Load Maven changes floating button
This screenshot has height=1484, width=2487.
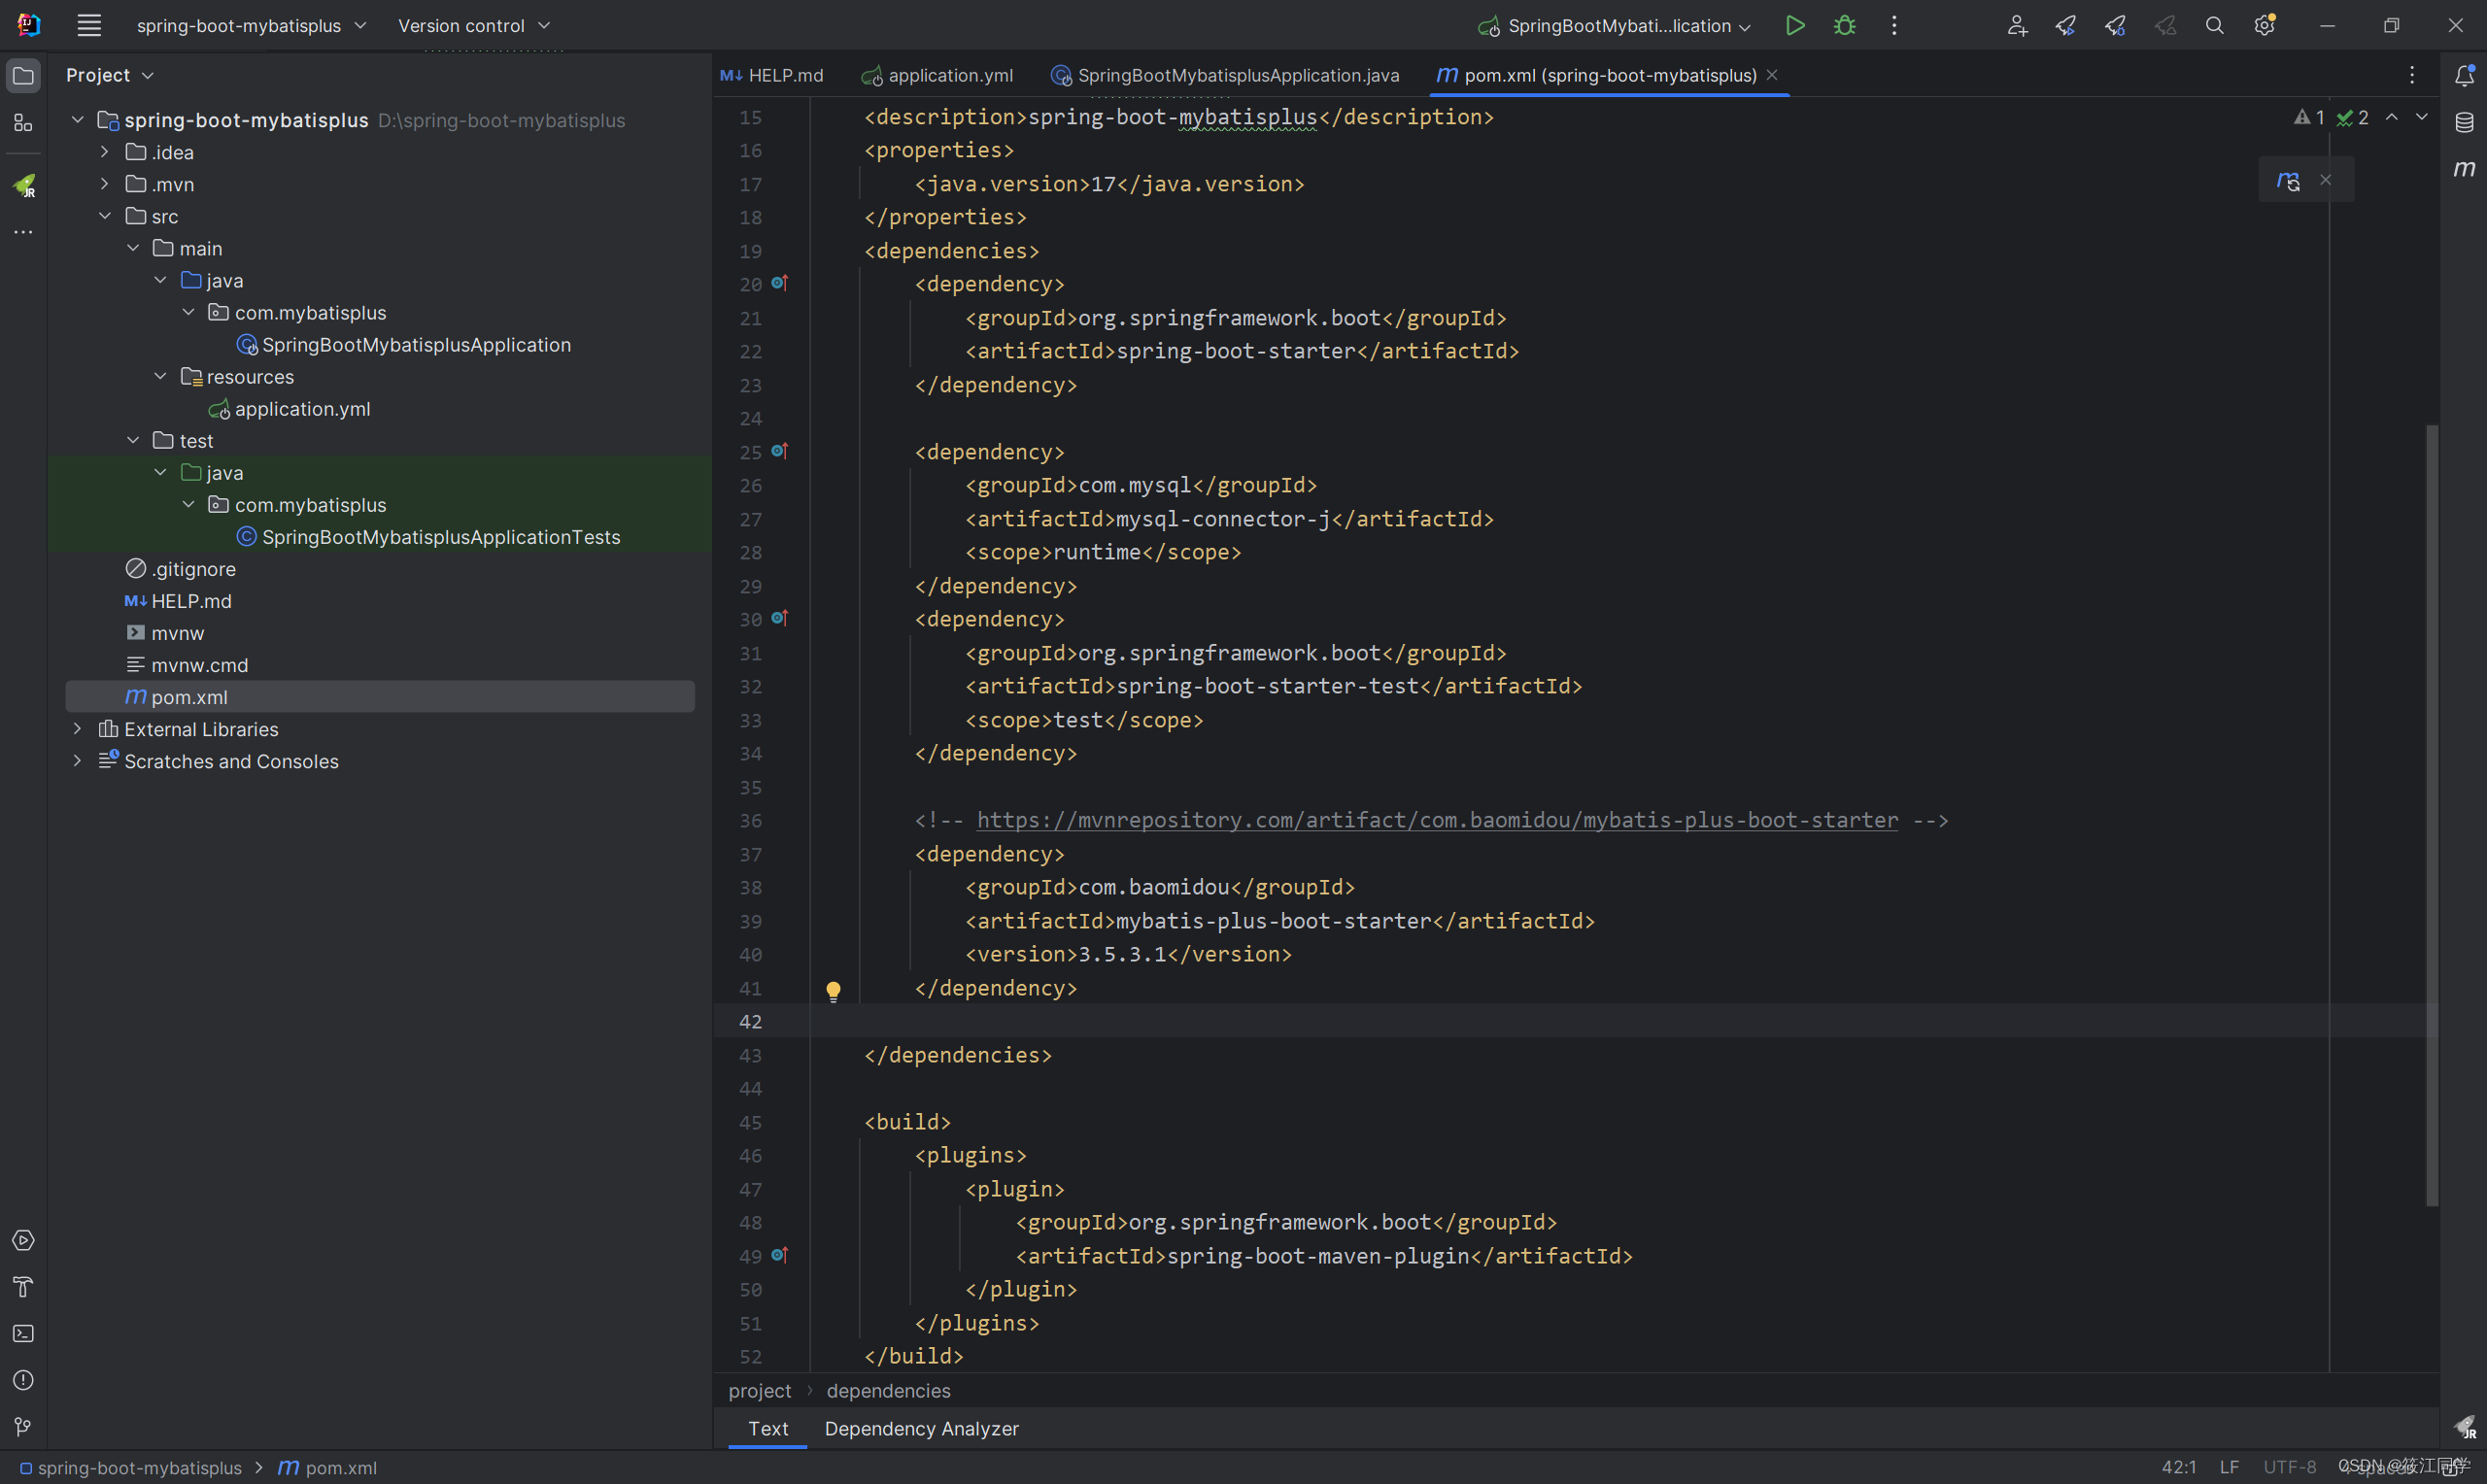(2288, 180)
